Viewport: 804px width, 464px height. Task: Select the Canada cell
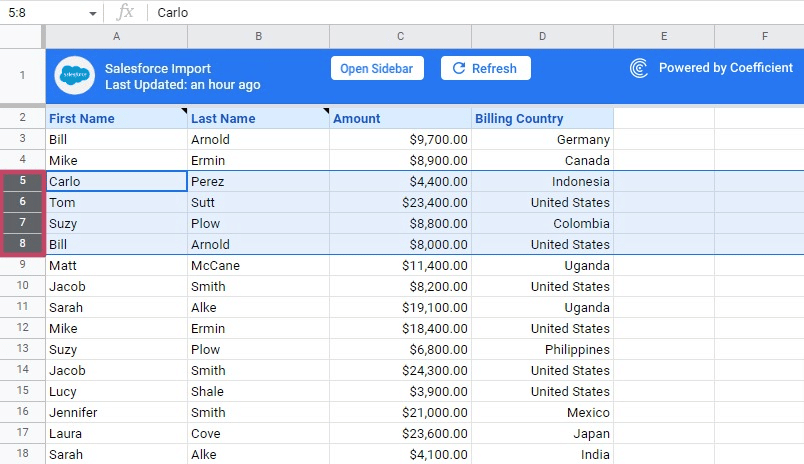pos(542,160)
